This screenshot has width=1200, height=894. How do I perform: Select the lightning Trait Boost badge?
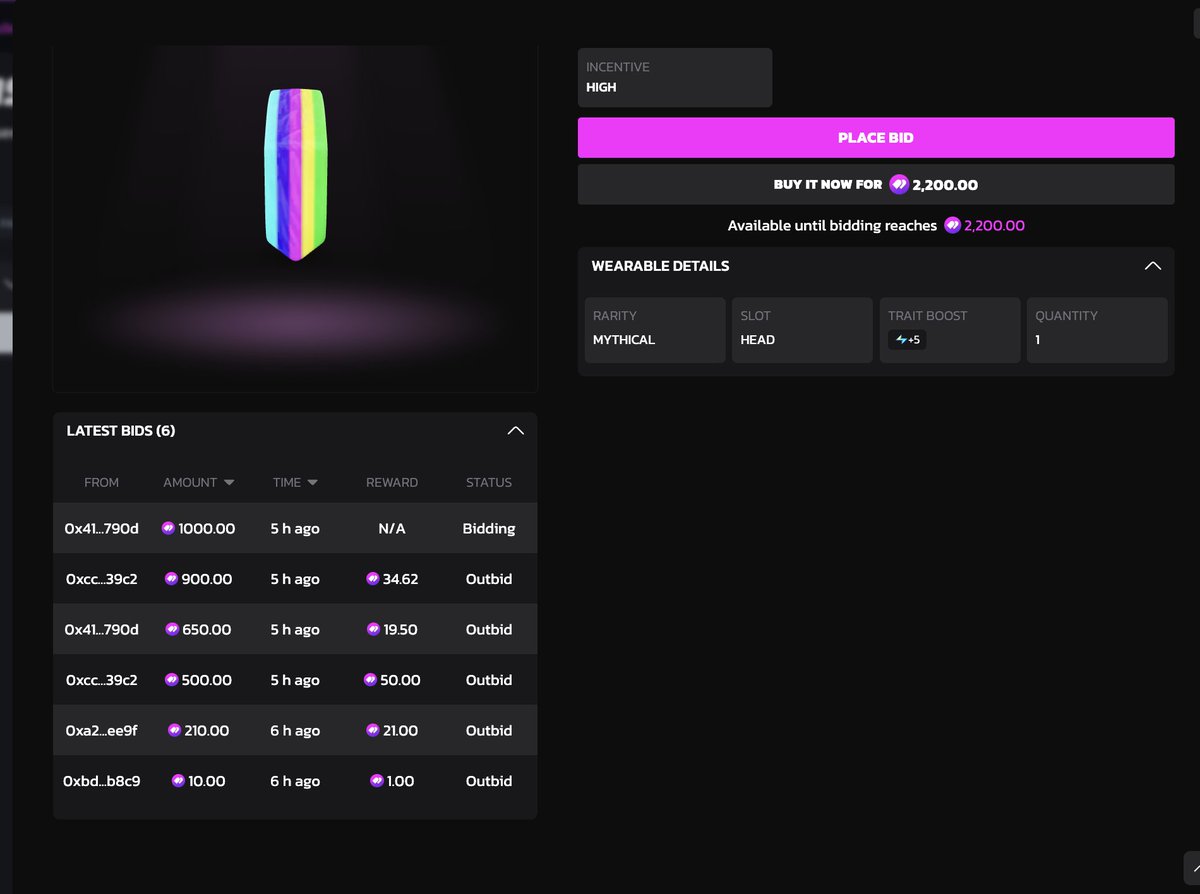click(x=907, y=339)
